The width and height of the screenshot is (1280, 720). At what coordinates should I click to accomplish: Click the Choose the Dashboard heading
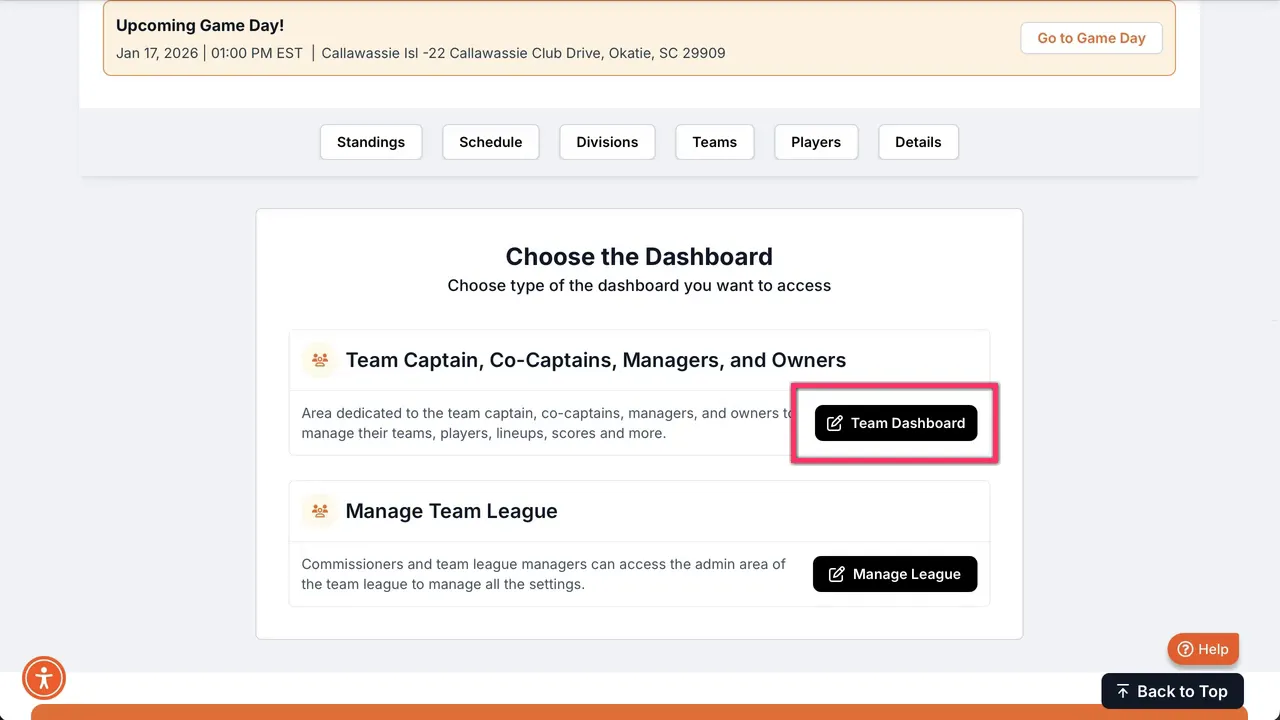639,257
